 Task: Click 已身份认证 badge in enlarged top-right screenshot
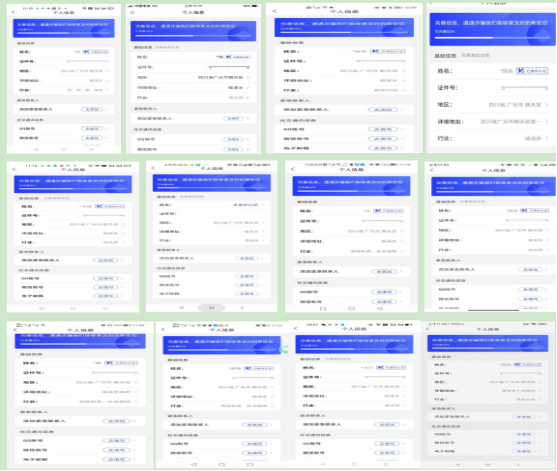[532, 71]
